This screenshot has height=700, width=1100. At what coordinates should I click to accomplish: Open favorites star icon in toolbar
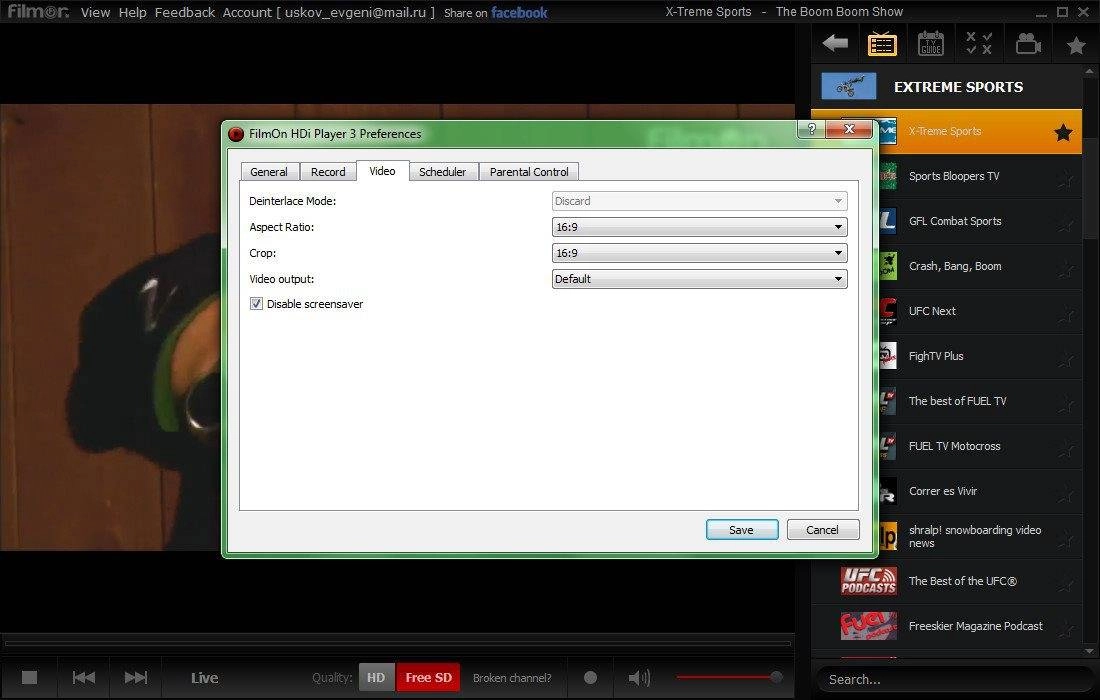(x=1075, y=45)
